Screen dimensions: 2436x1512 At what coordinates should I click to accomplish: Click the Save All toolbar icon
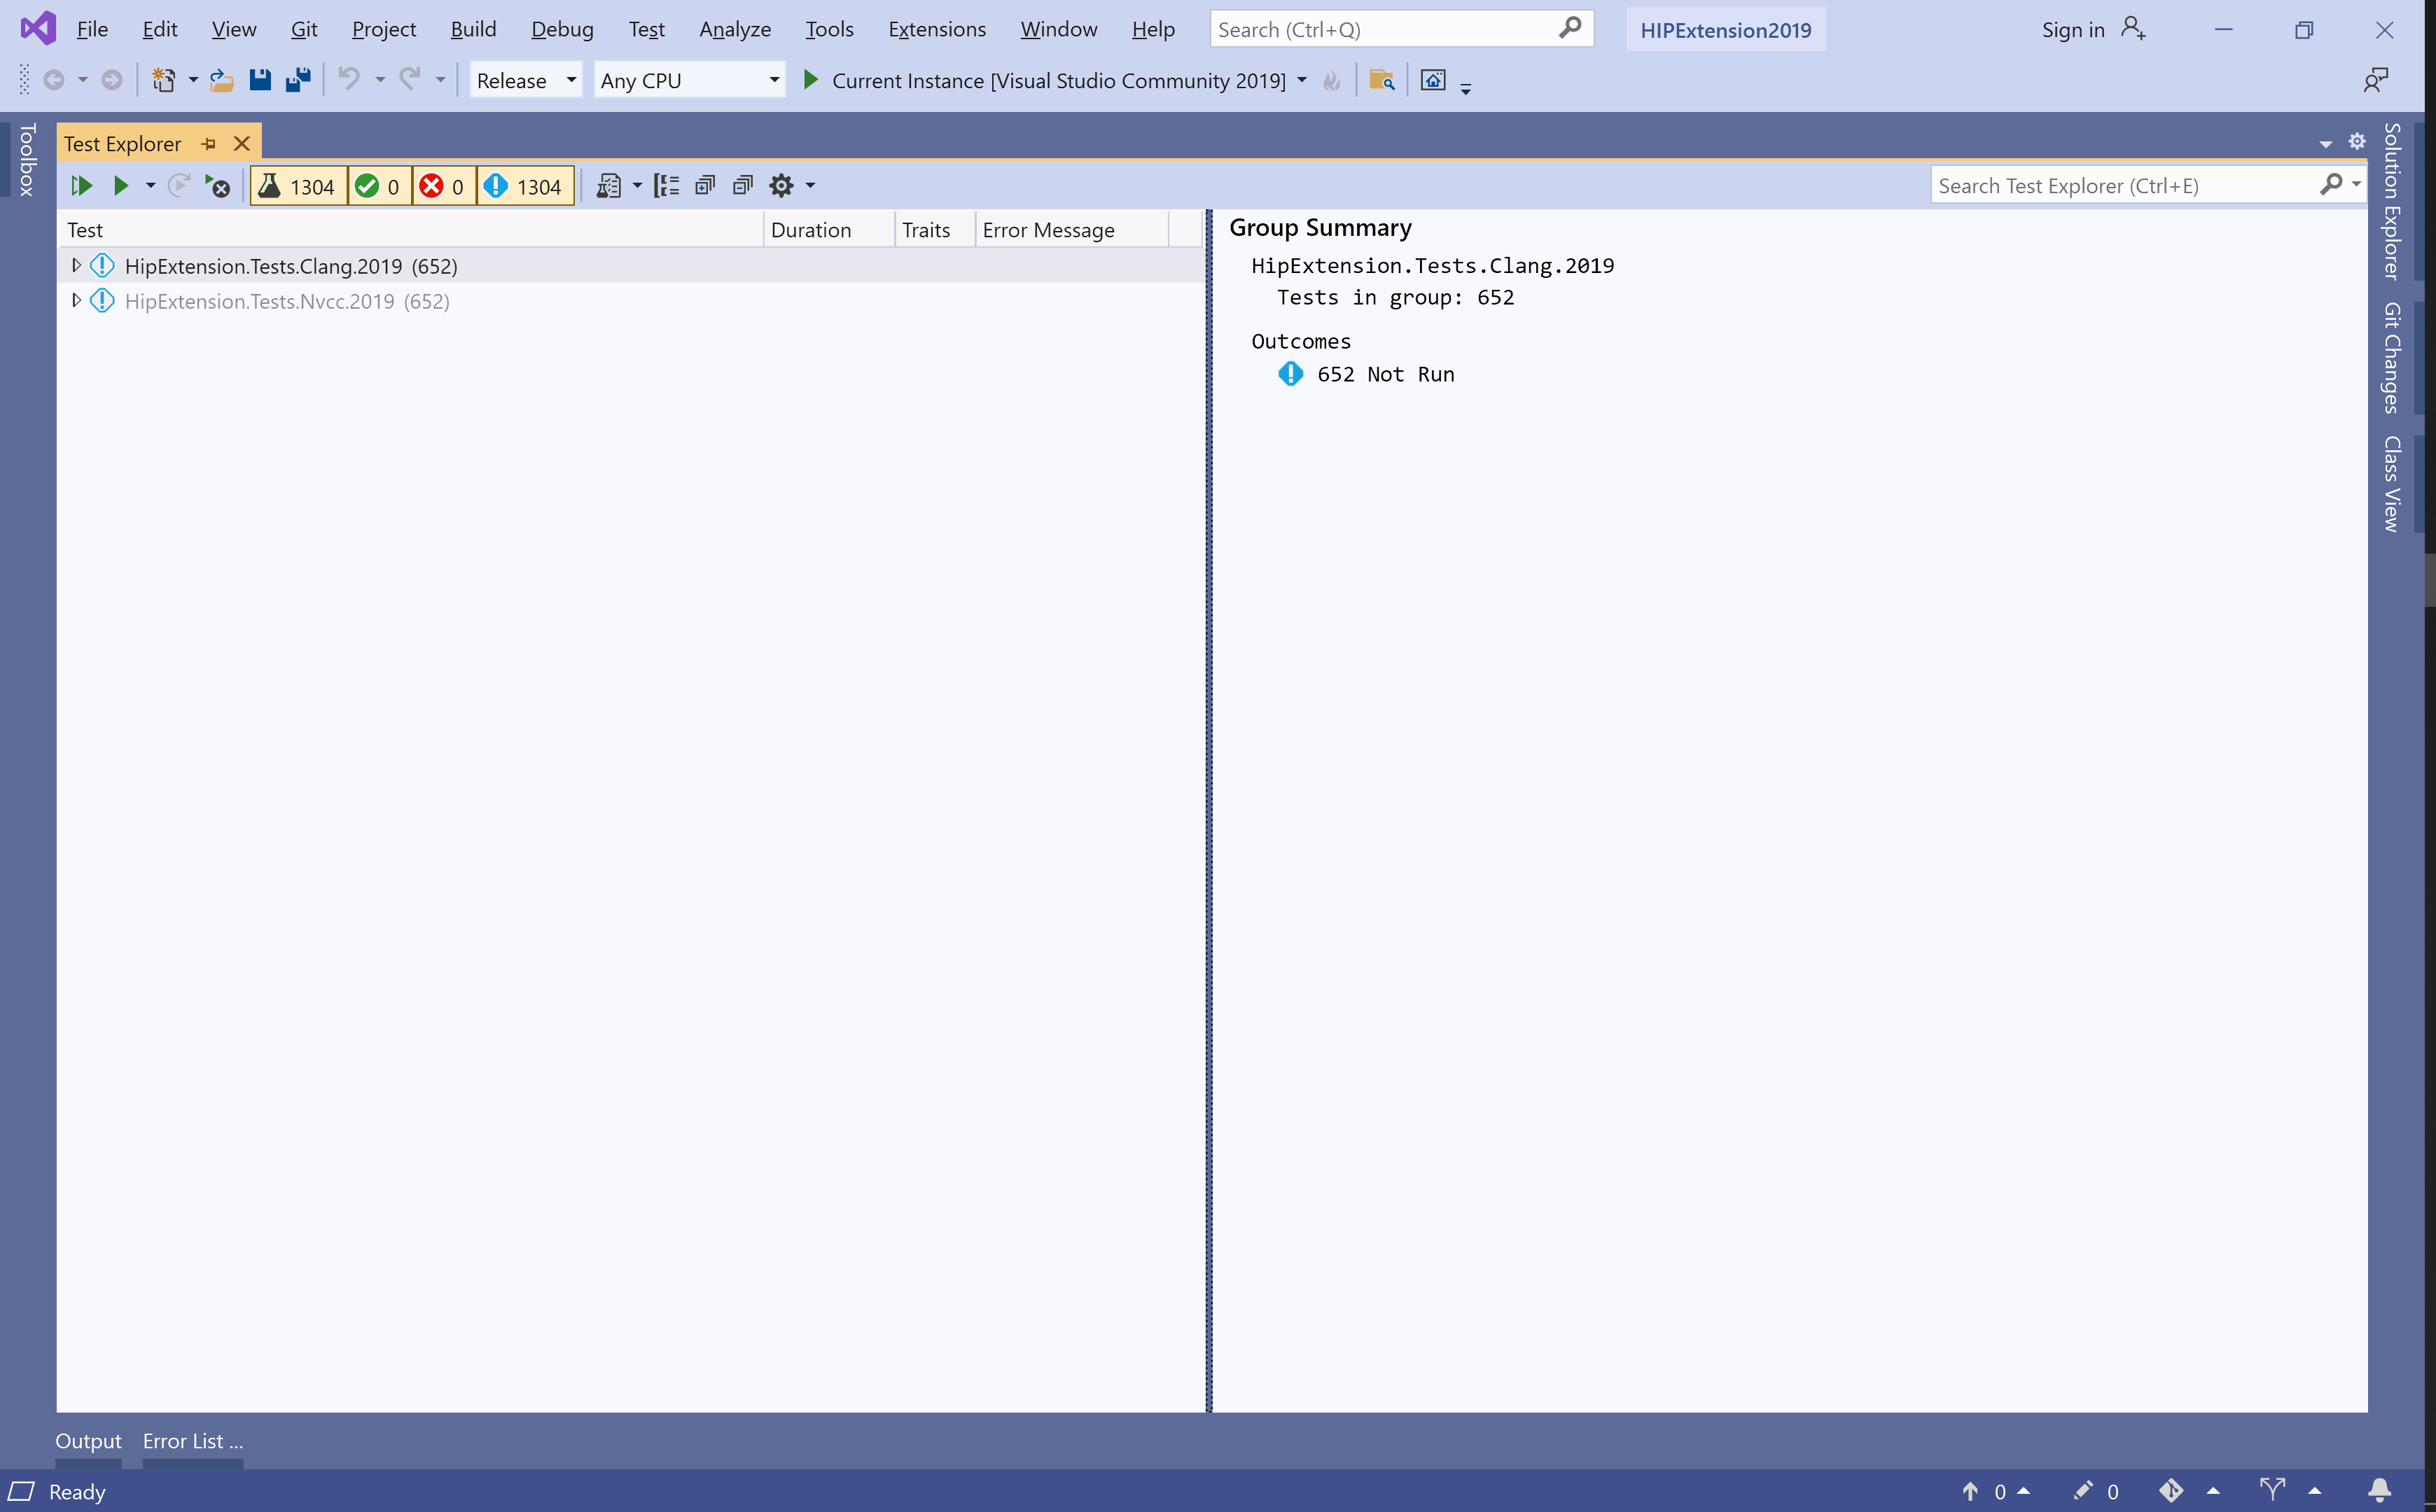click(298, 80)
